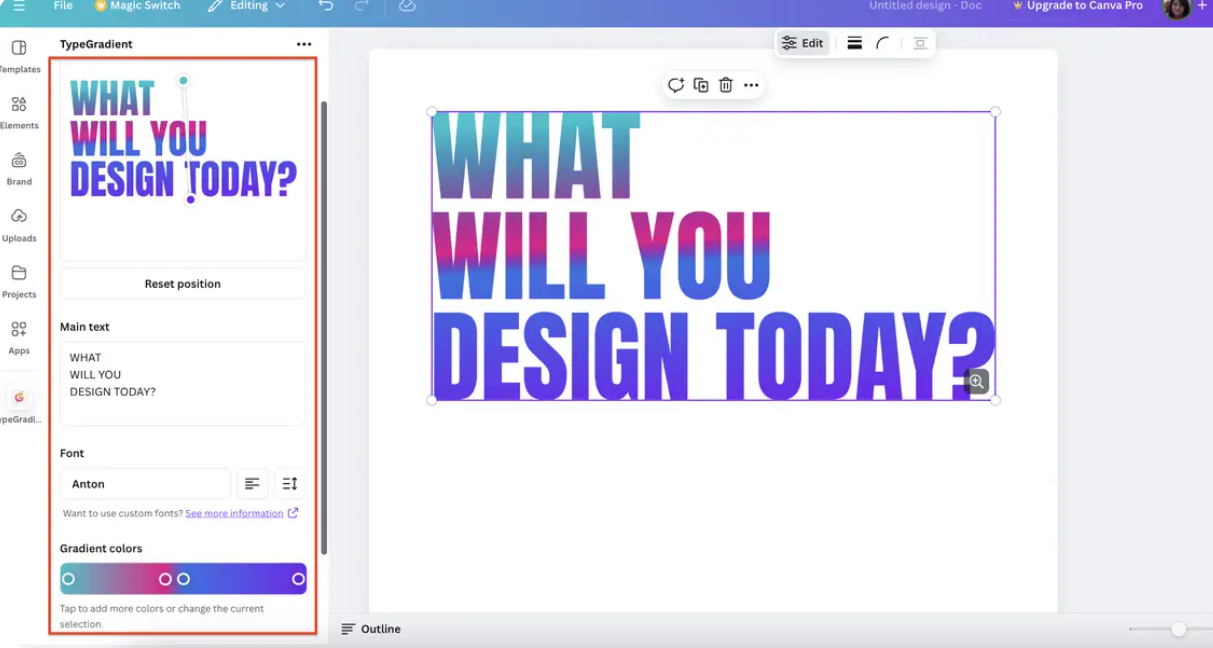Undo the last action
This screenshot has width=1213, height=648.
point(326,6)
